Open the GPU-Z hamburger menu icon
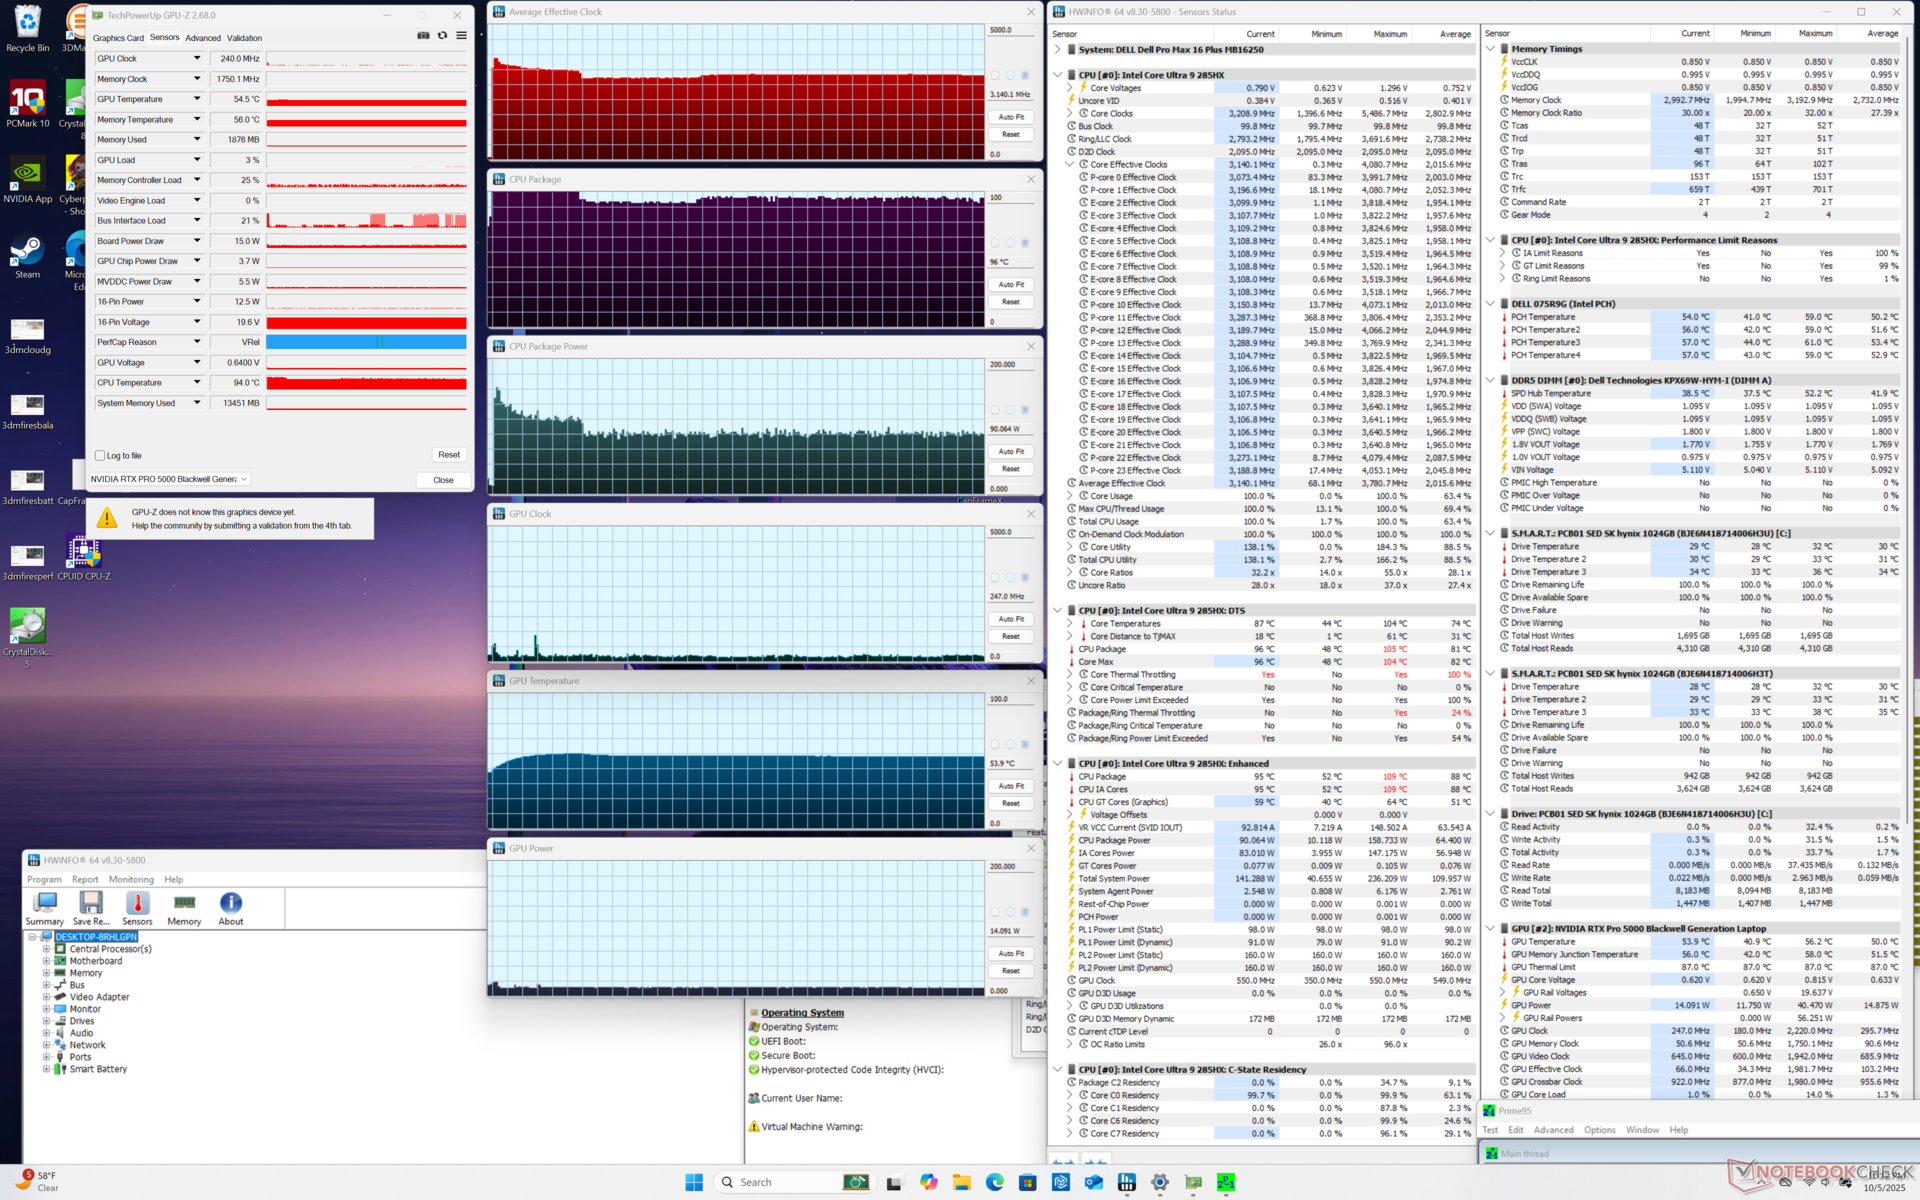 click(461, 36)
